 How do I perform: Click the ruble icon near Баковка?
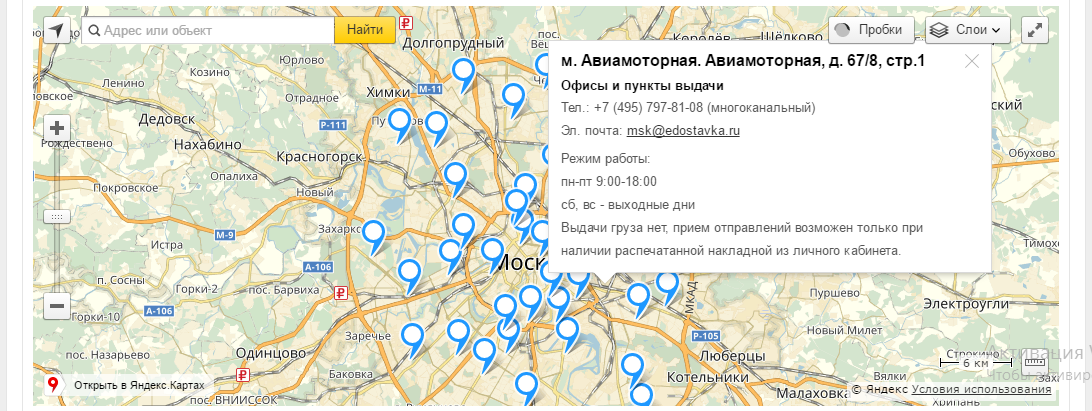tap(243, 375)
